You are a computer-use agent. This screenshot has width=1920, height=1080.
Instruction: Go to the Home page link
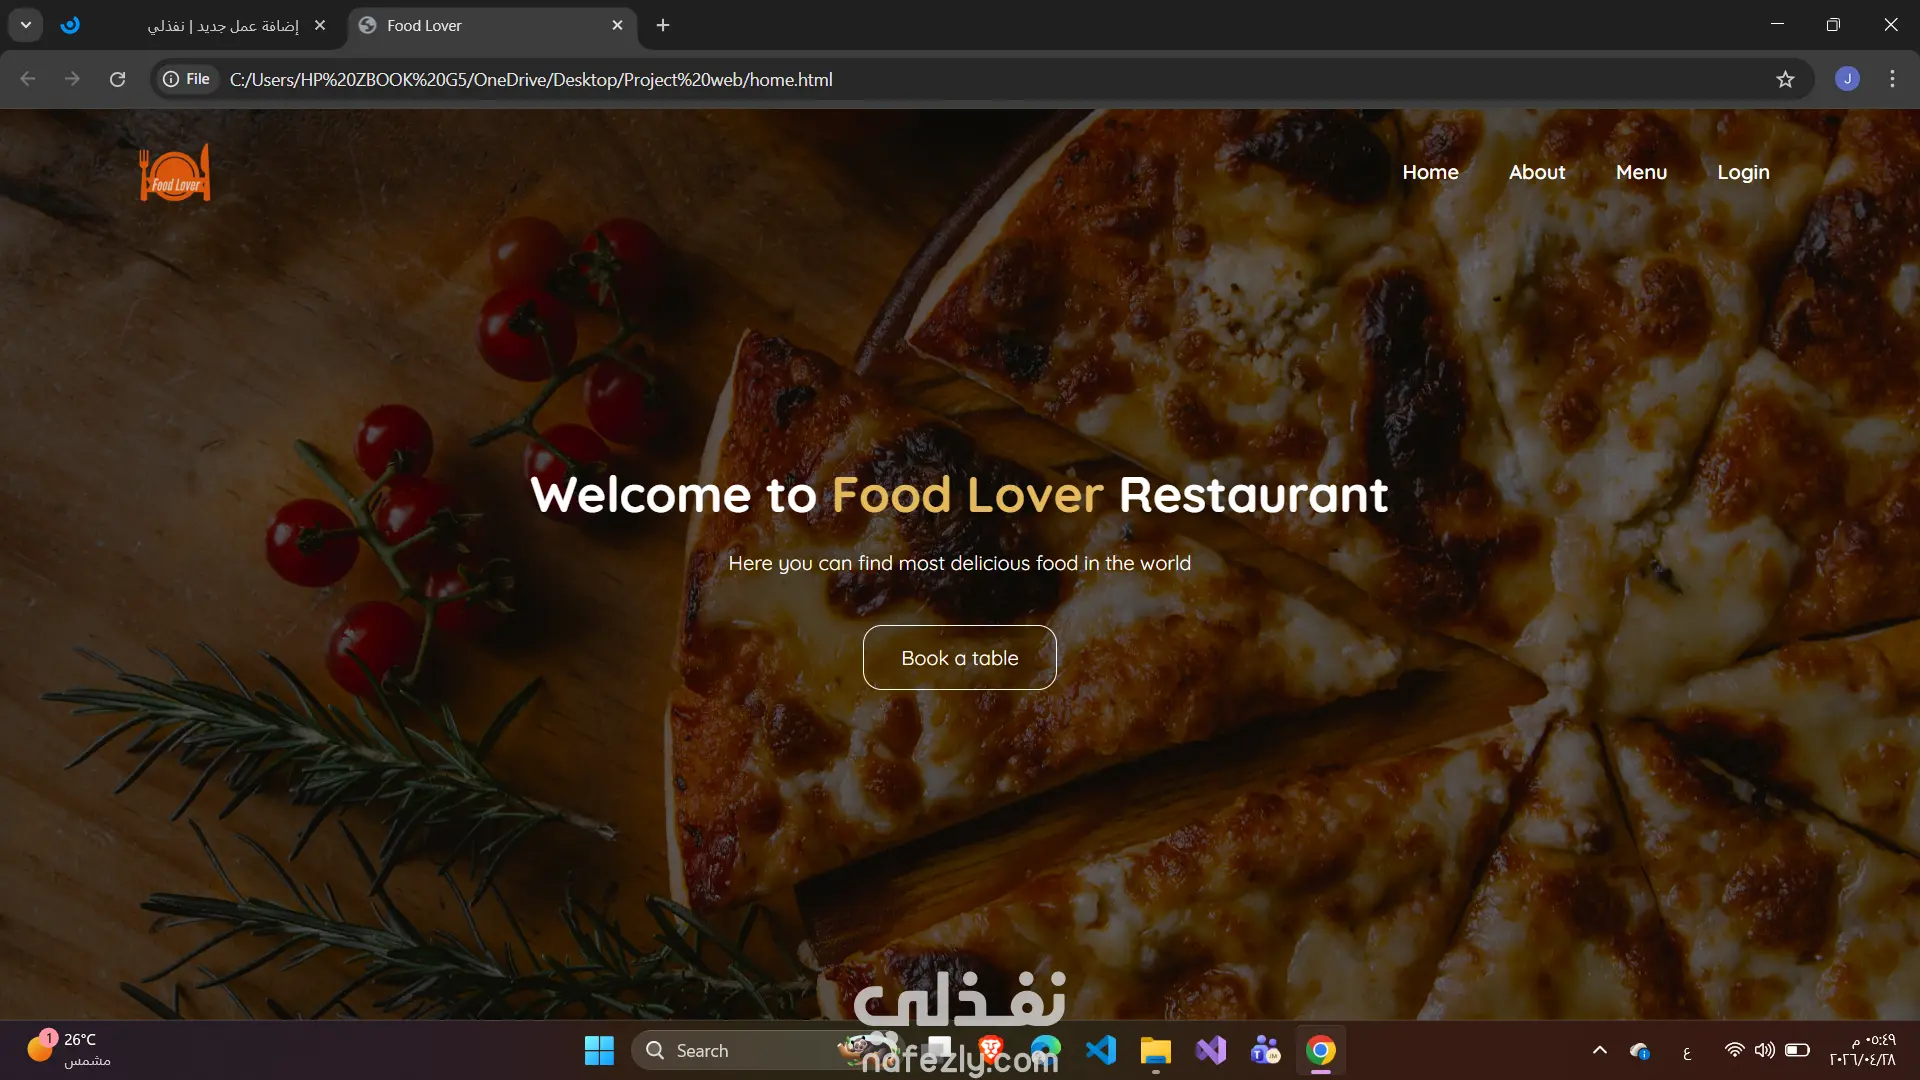[1430, 172]
